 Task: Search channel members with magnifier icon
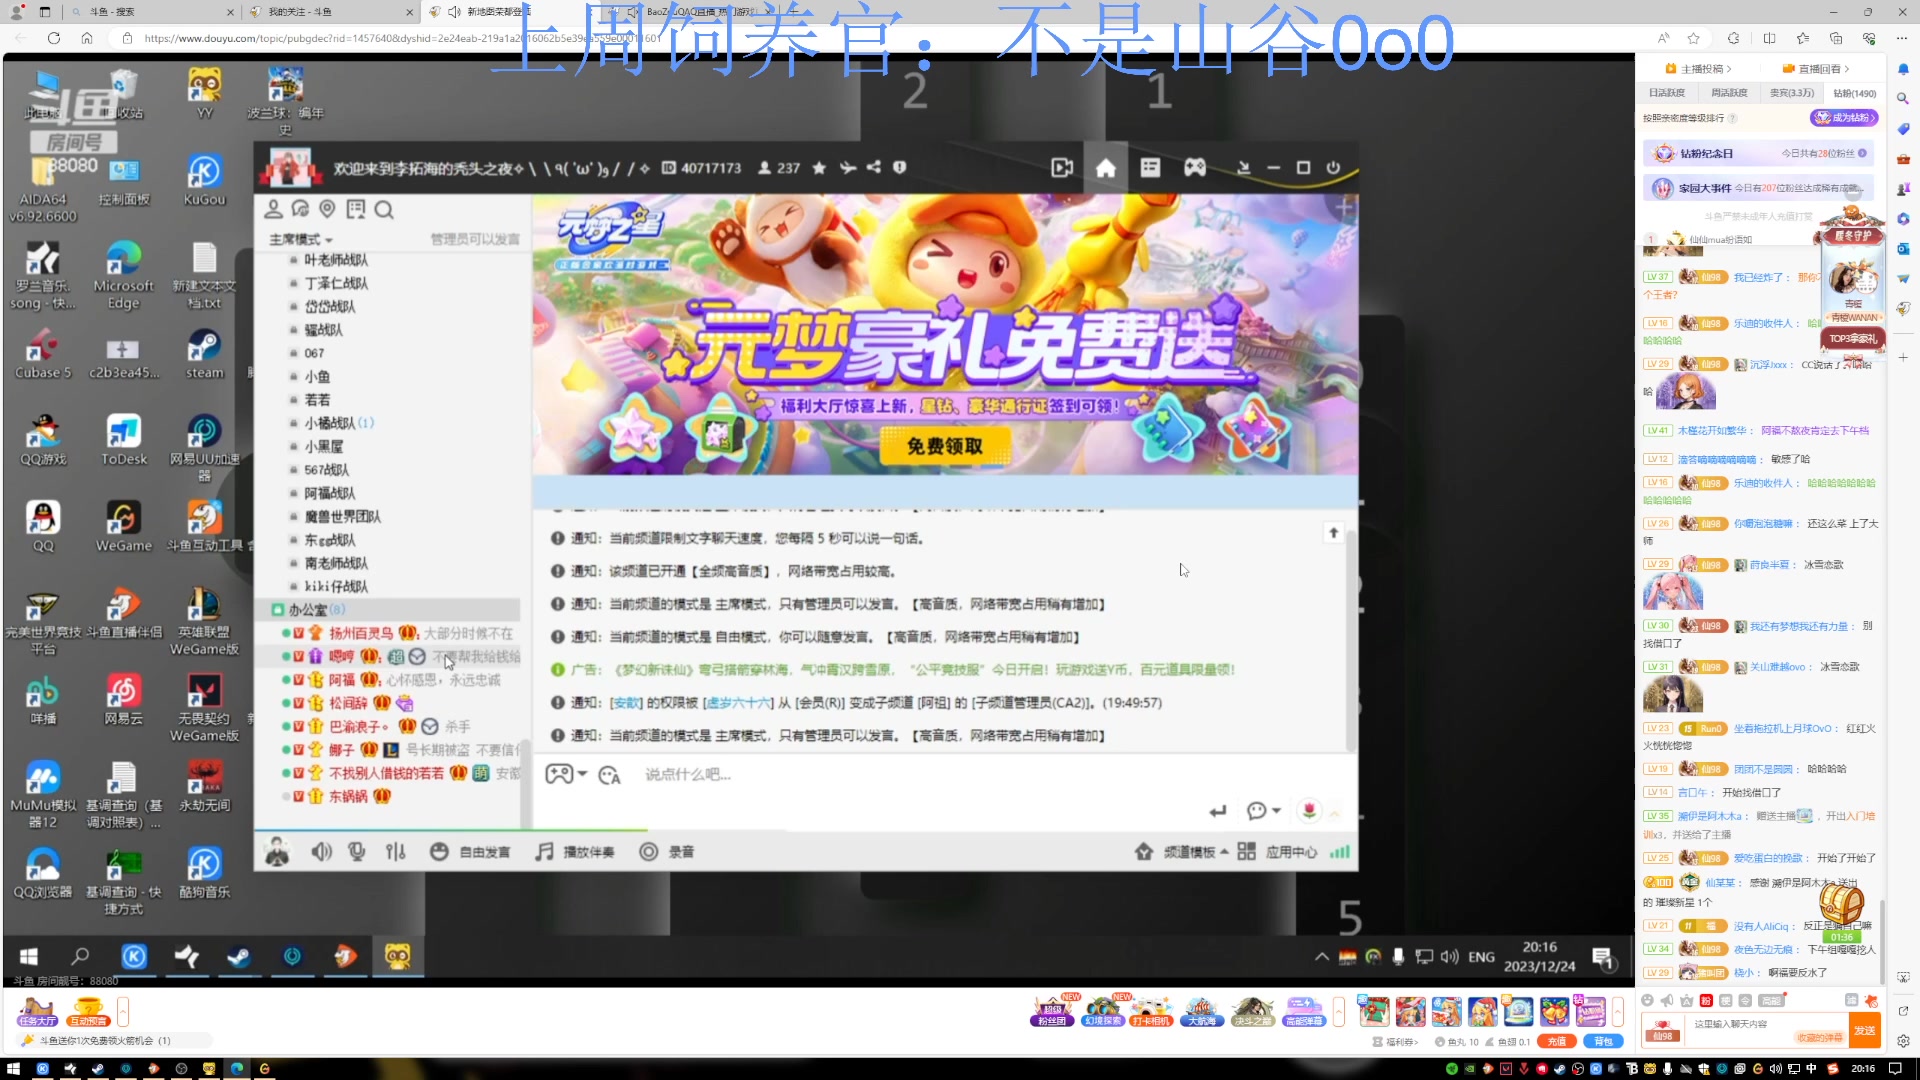point(384,209)
